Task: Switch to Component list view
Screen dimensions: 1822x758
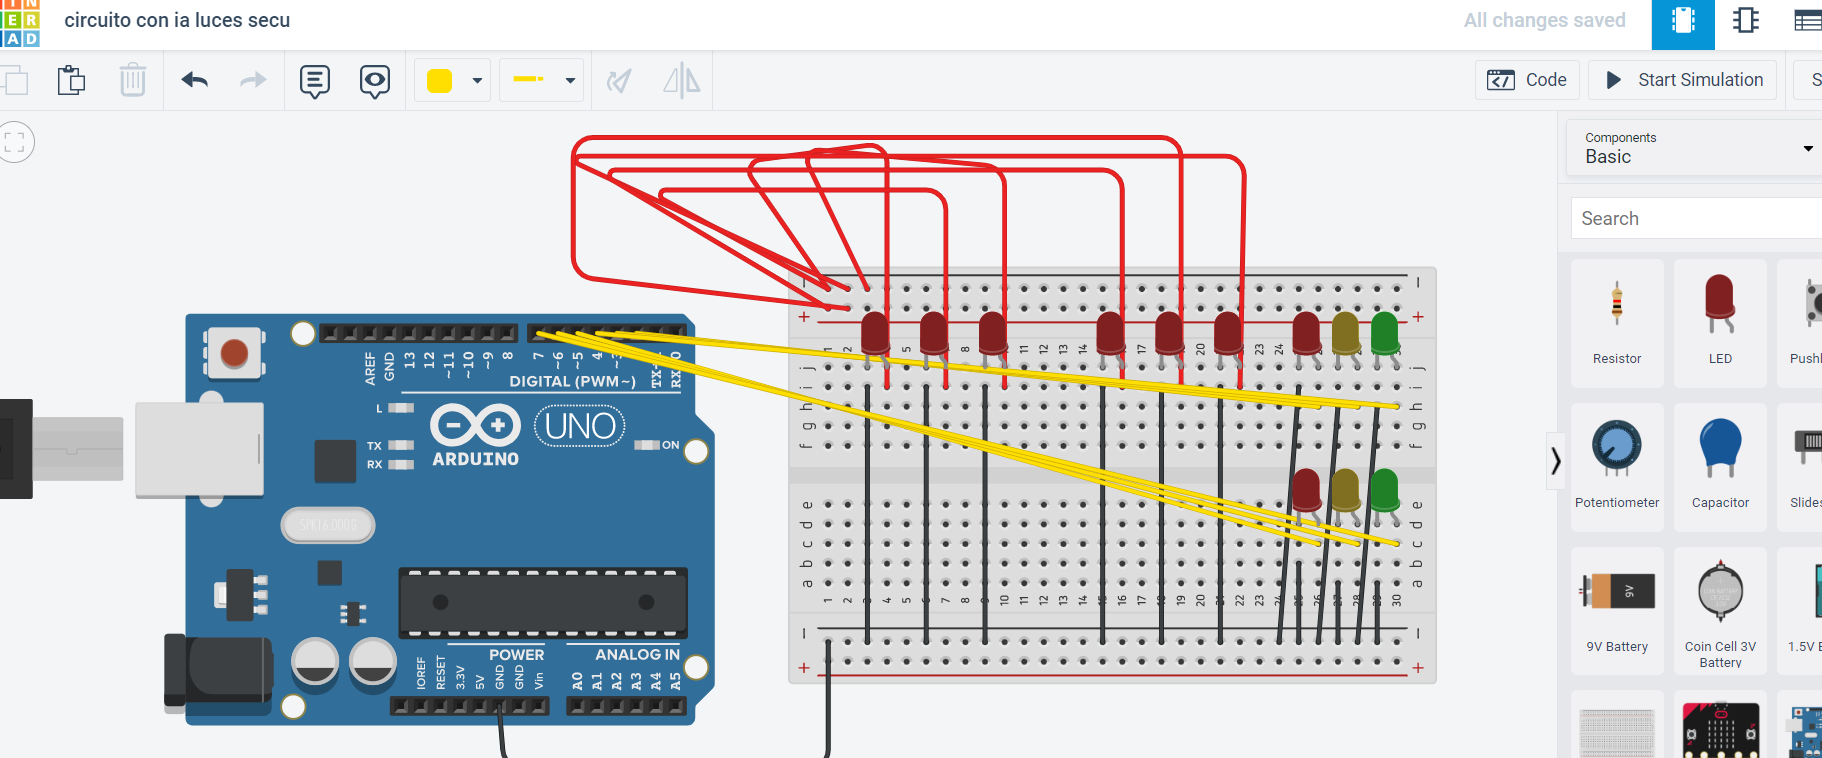Action: pos(1806,21)
